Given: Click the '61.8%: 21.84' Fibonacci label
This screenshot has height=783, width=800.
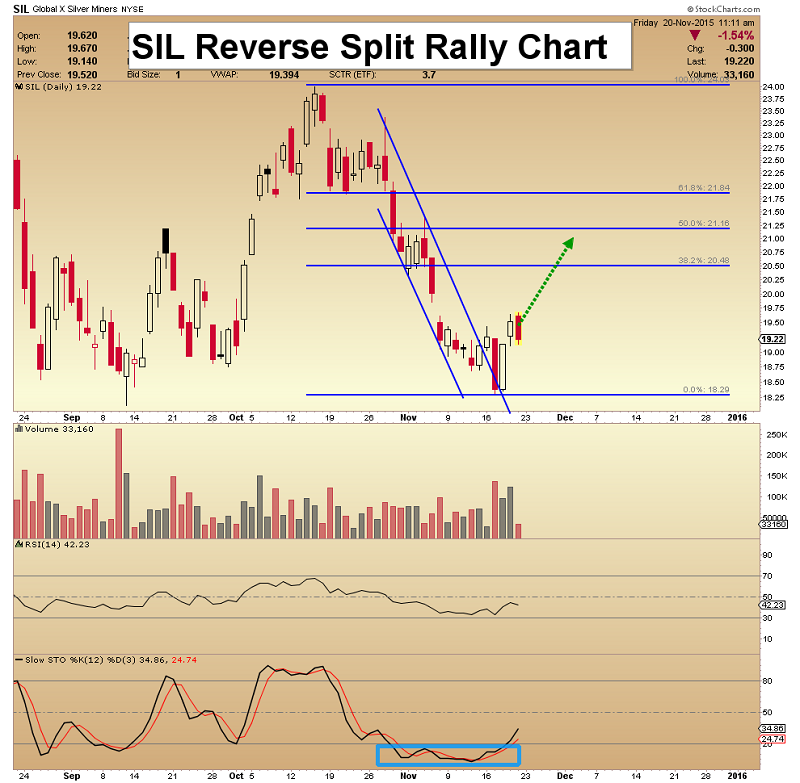Looking at the screenshot, I should [704, 188].
